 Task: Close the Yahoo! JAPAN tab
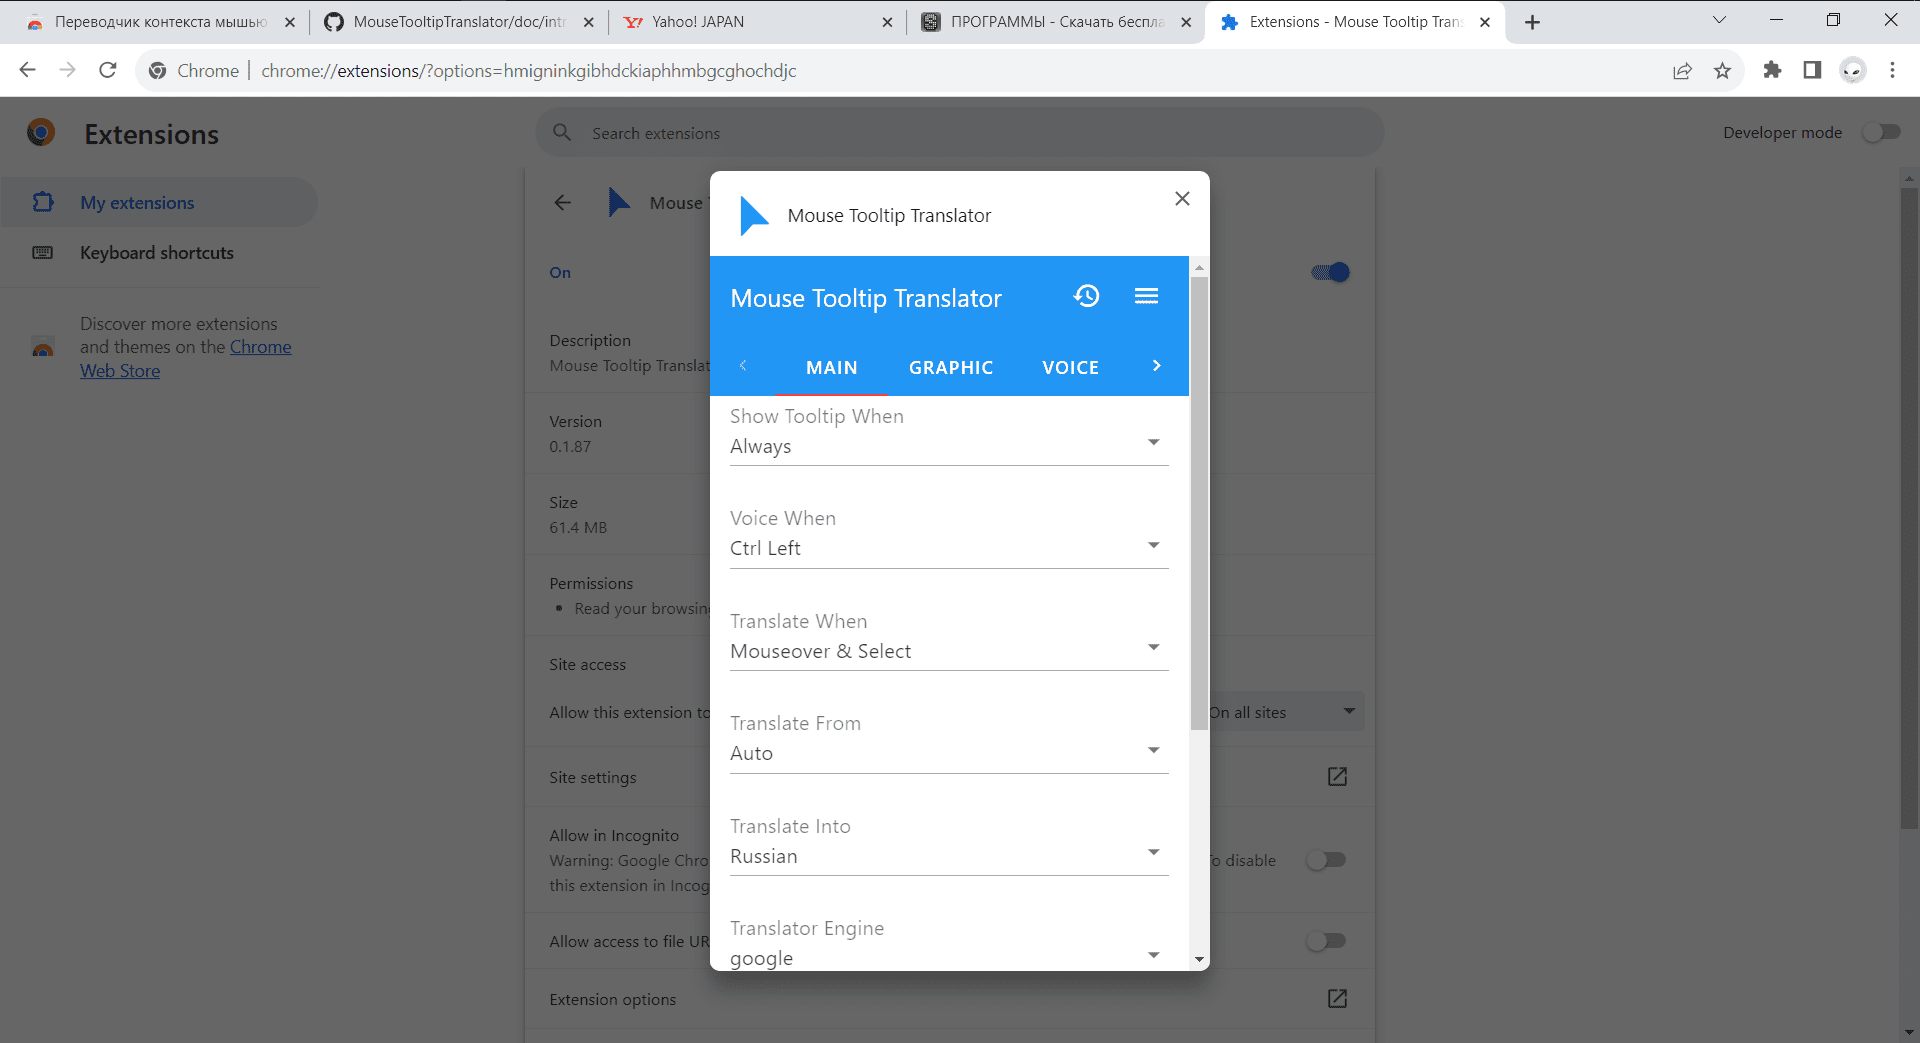click(x=887, y=22)
